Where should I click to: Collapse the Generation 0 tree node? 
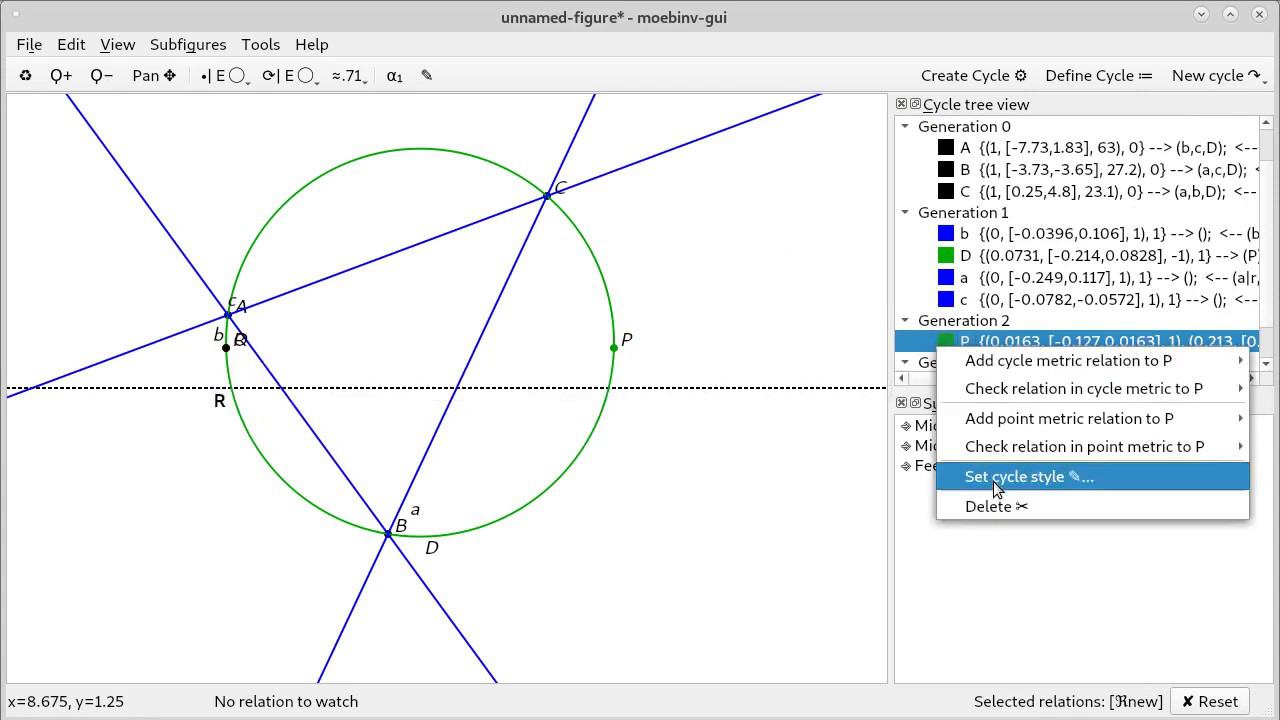click(x=905, y=127)
